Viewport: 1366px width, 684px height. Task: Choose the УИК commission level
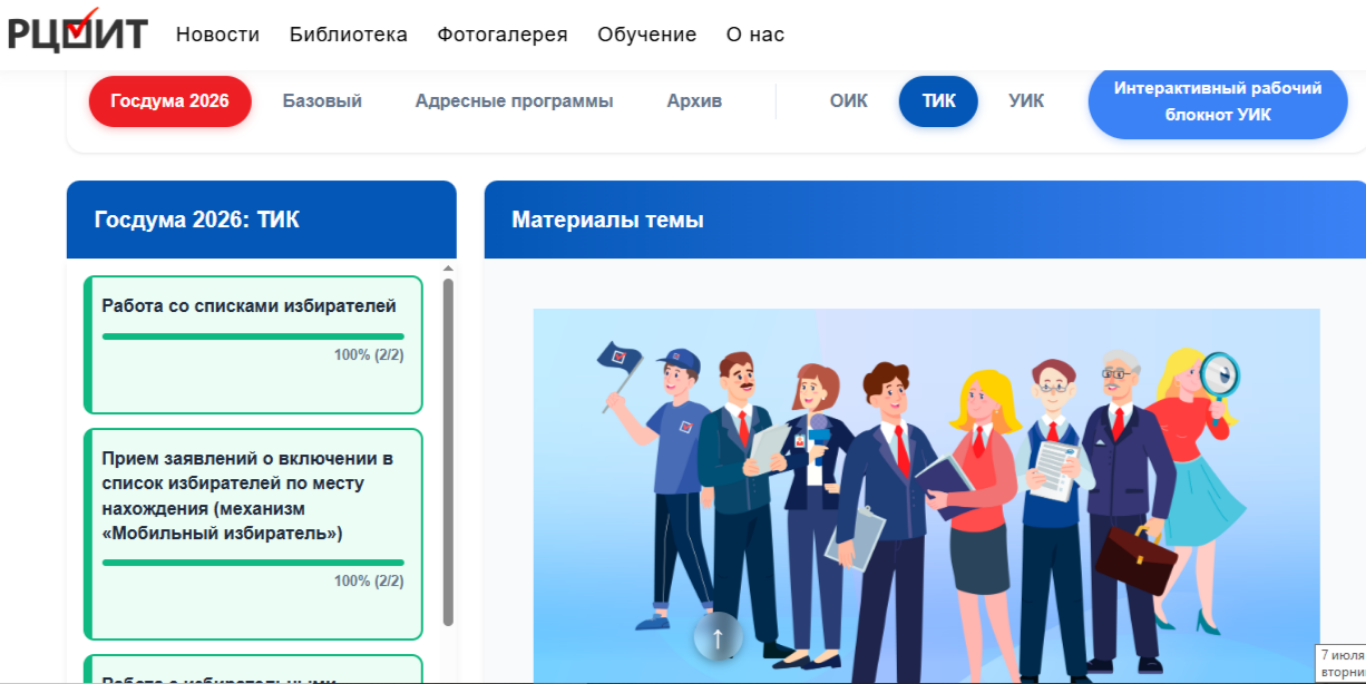(1026, 101)
